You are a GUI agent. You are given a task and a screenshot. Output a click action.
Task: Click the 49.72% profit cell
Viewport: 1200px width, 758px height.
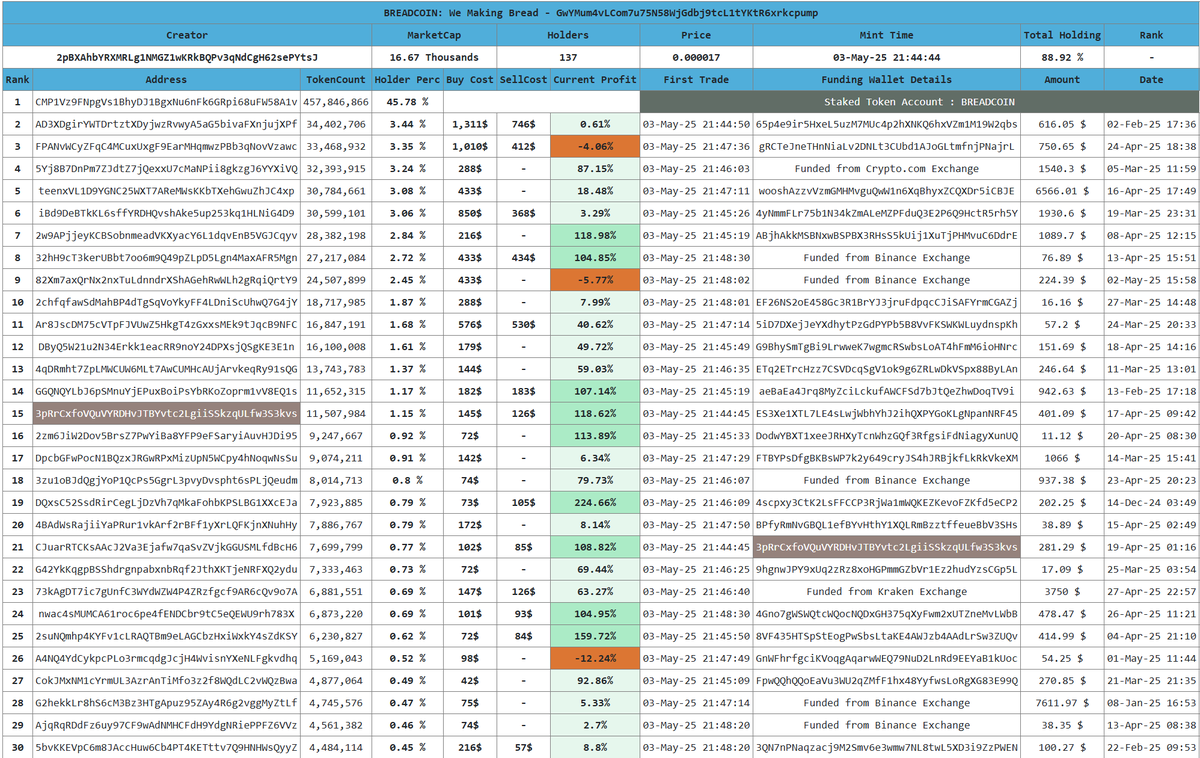point(595,347)
